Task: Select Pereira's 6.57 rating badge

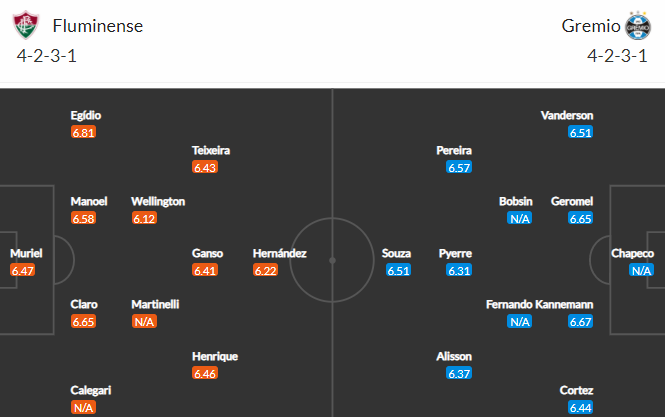Action: 459,168
